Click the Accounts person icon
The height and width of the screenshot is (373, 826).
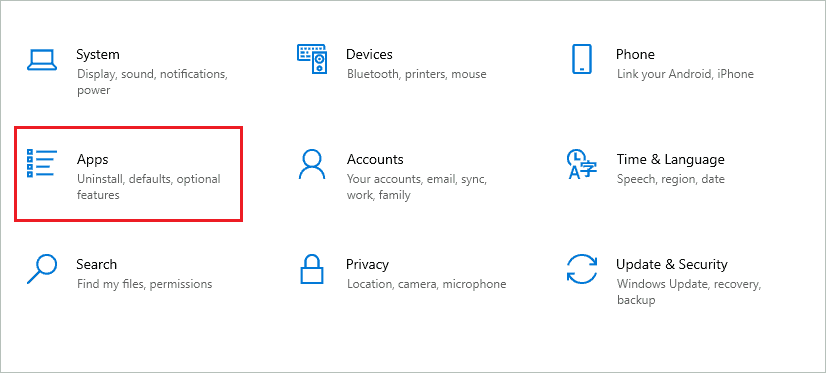click(312, 164)
